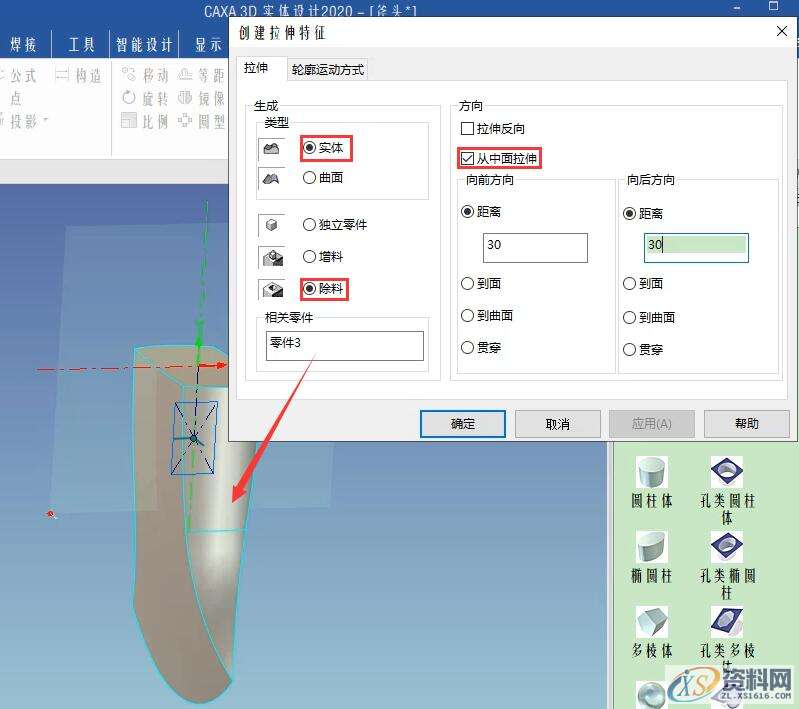This screenshot has height=709, width=799.
Task: Tick the 拉伸反向 checkbox
Action: tap(467, 128)
